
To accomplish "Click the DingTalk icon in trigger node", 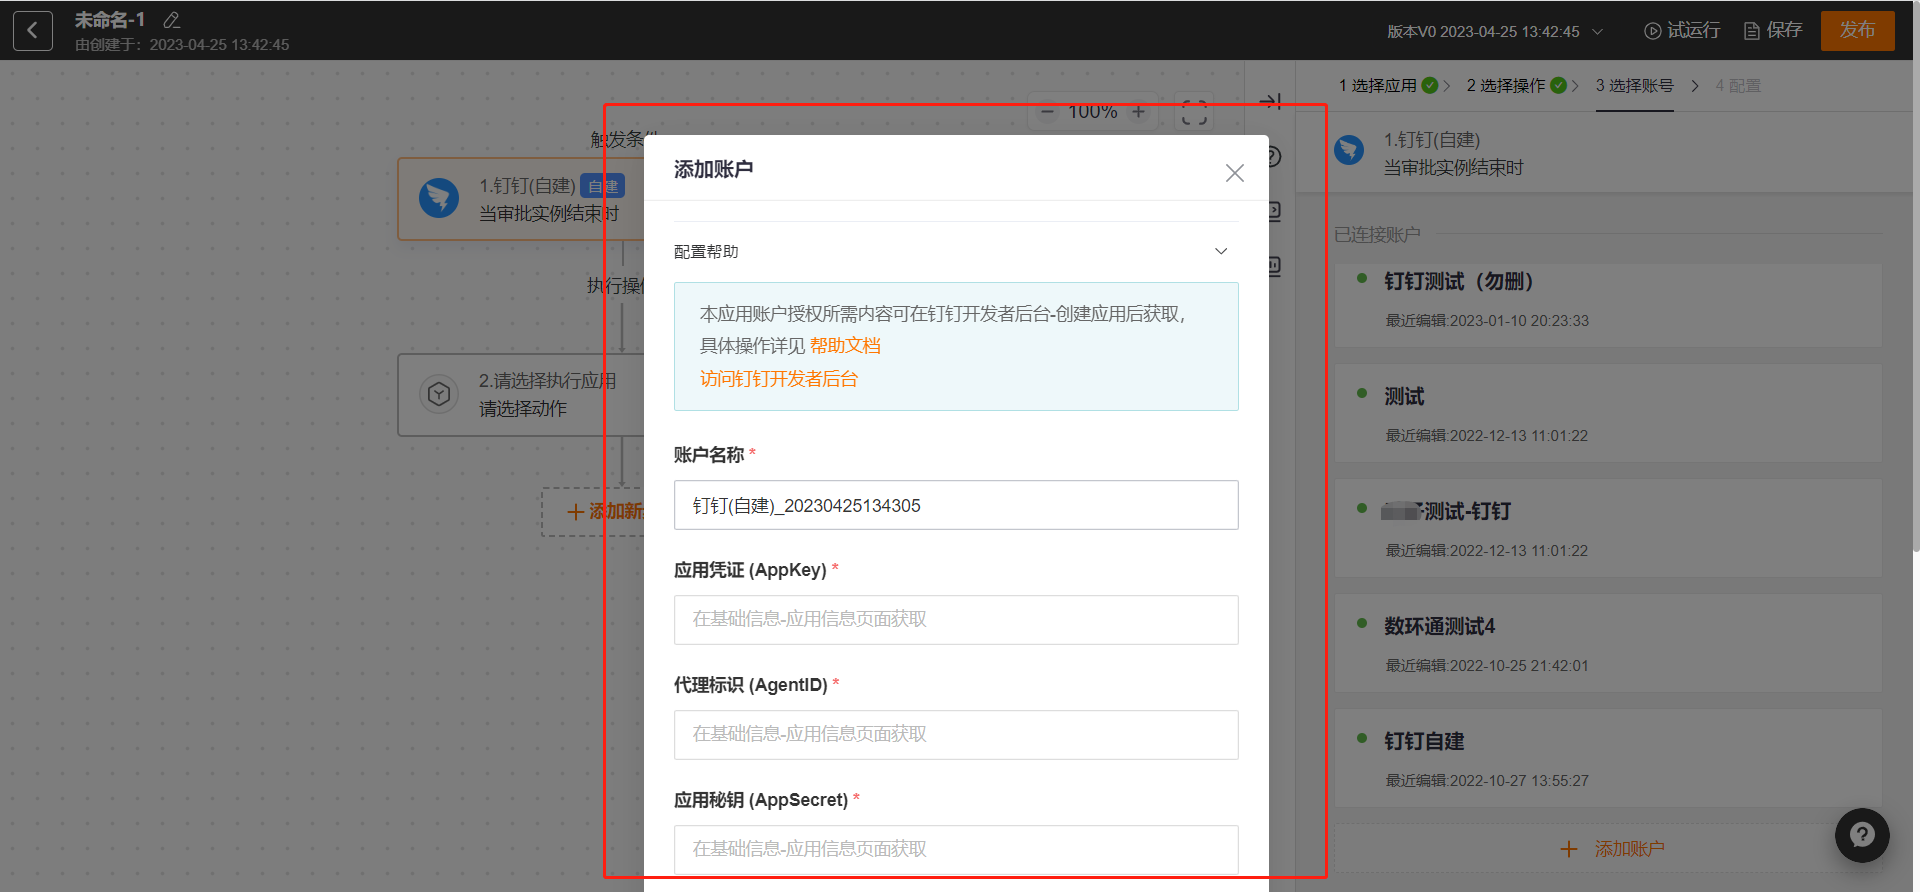I will coord(439,198).
